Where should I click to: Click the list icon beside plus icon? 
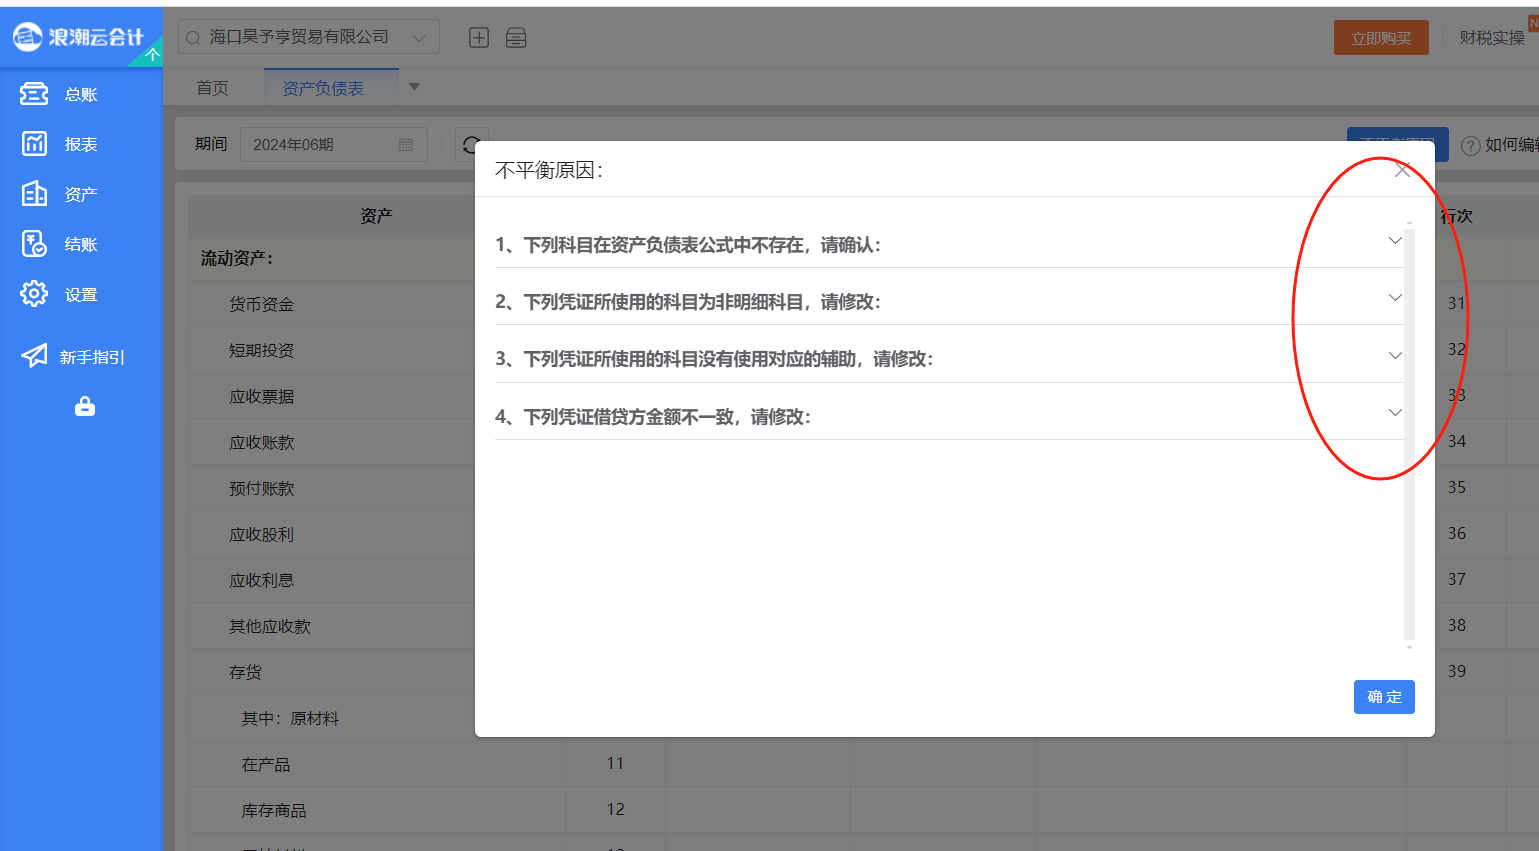pyautogui.click(x=516, y=38)
